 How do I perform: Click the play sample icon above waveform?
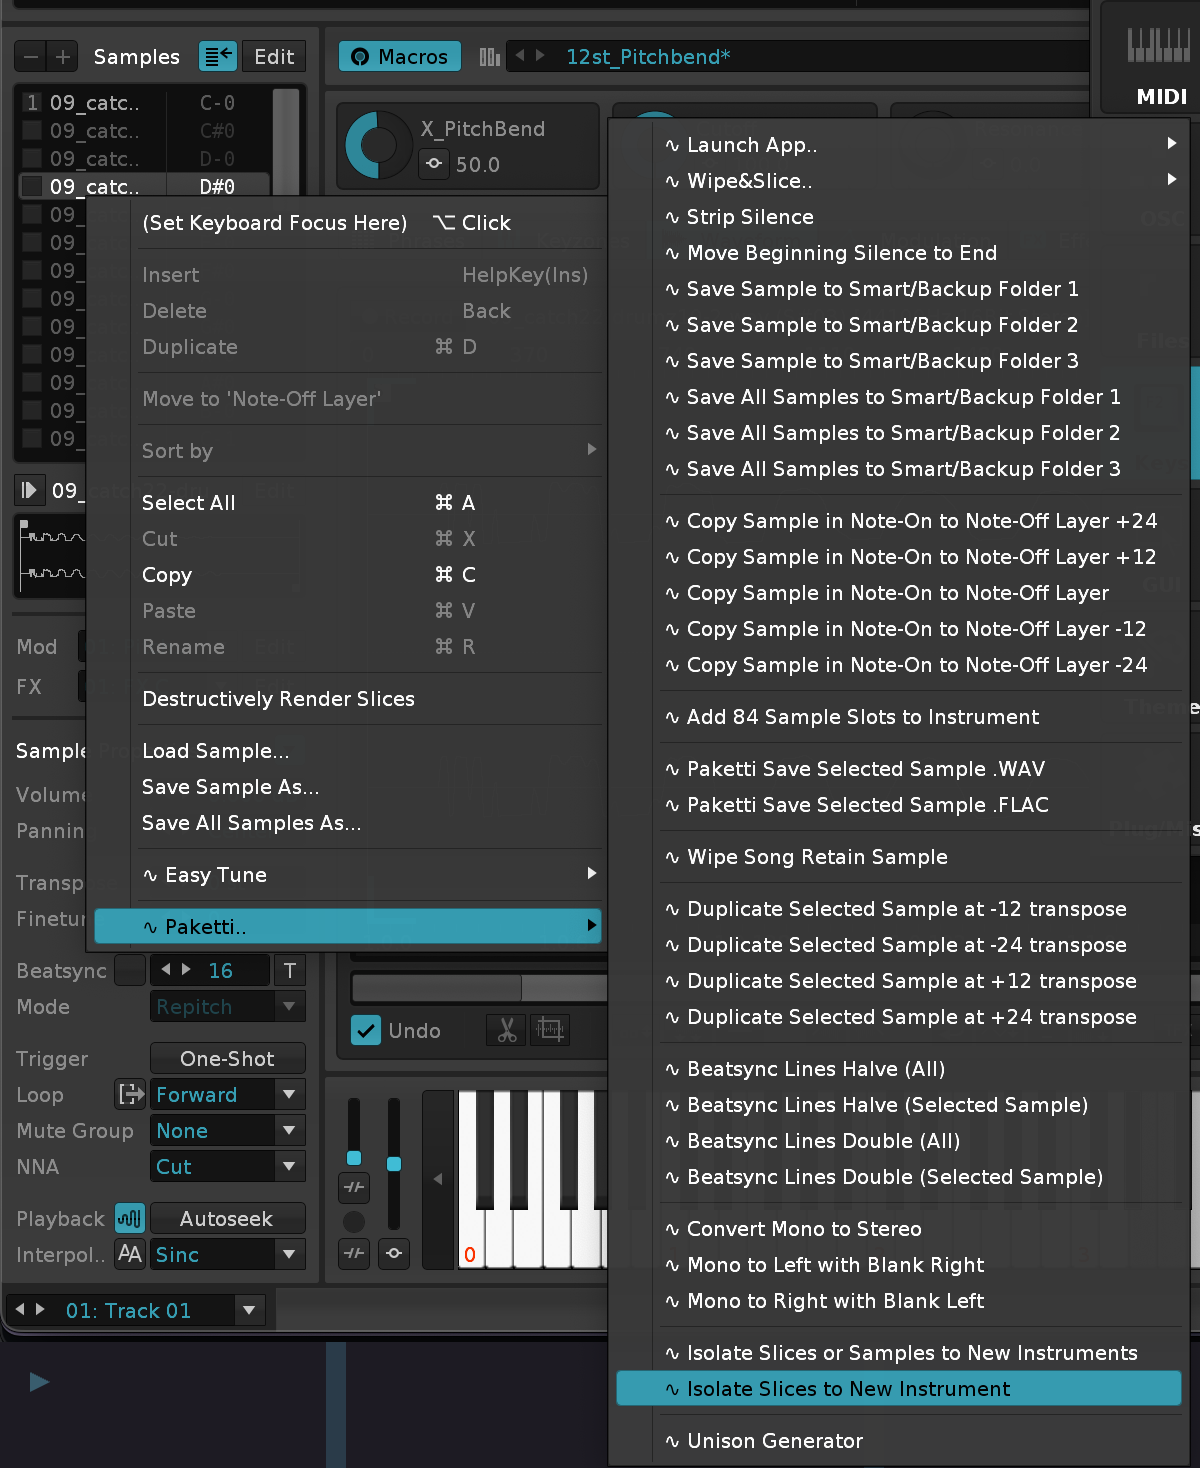coord(29,490)
